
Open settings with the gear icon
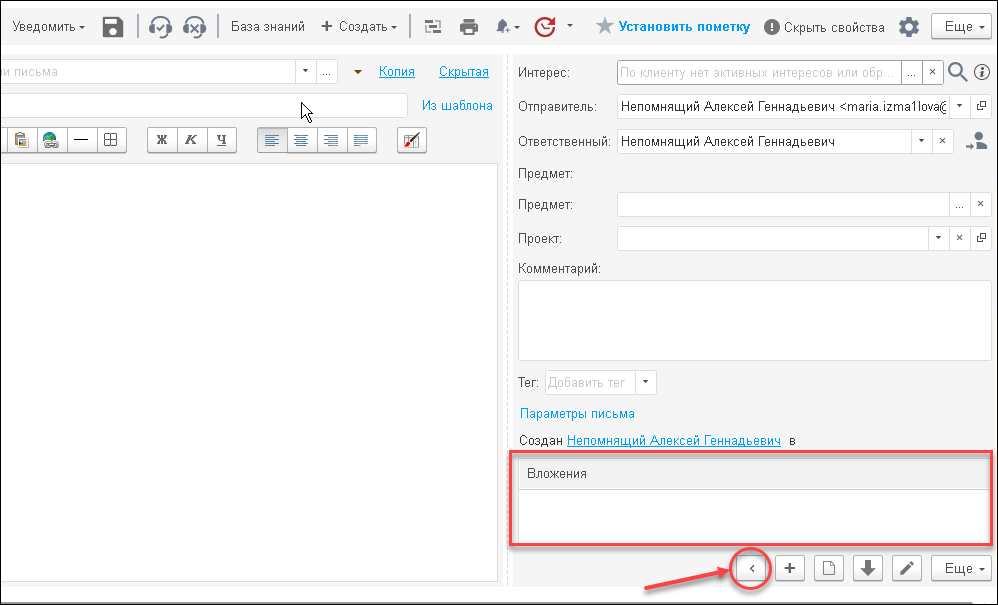tap(908, 27)
